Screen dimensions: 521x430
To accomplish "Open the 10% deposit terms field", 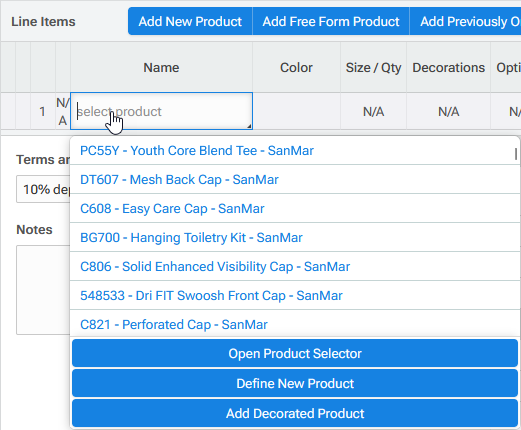I will click(x=43, y=189).
